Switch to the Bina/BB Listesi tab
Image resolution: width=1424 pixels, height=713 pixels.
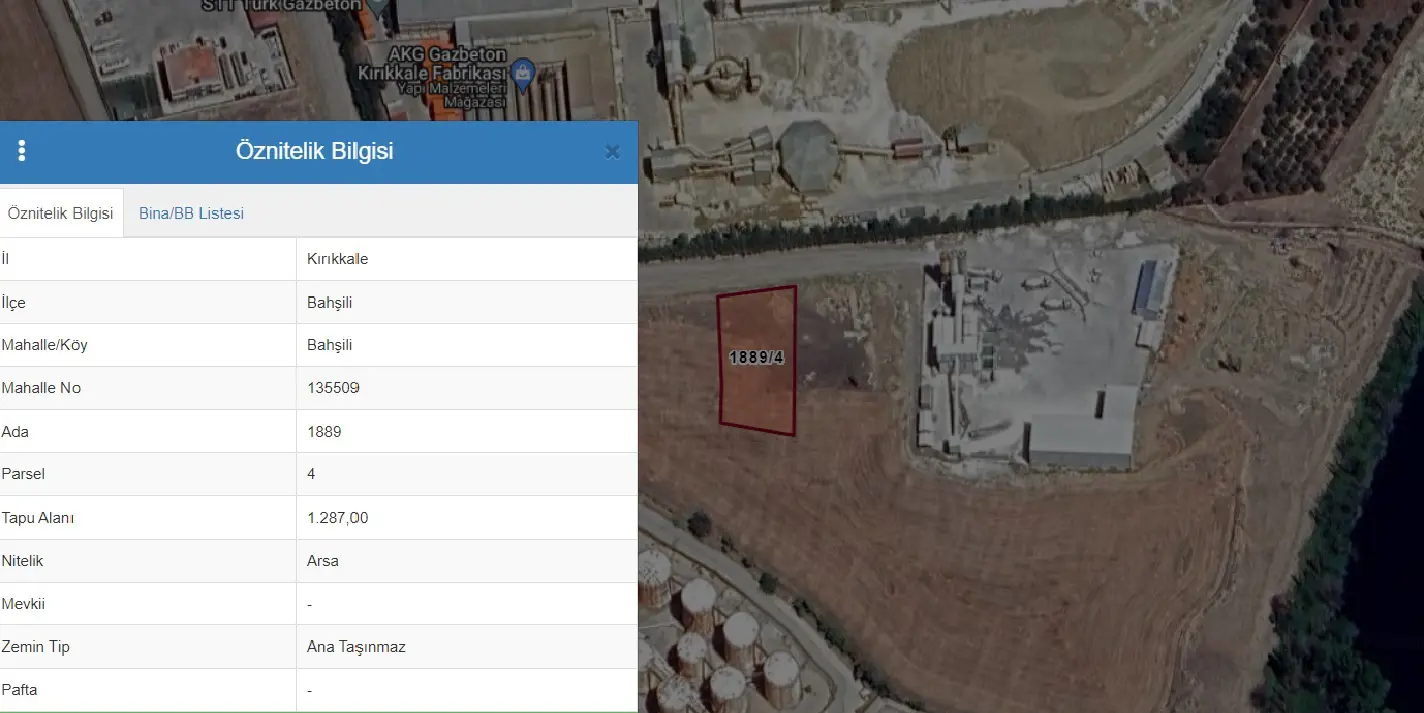click(x=191, y=213)
